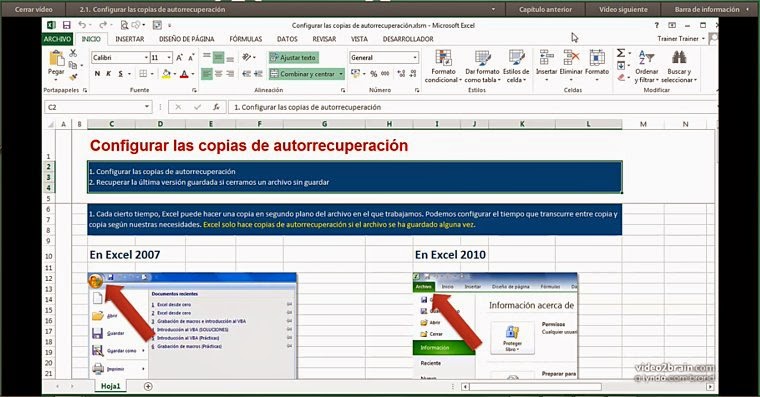This screenshot has width=760, height=397.
Task: Click the Fill down icon in Modificar
Action: (621, 65)
